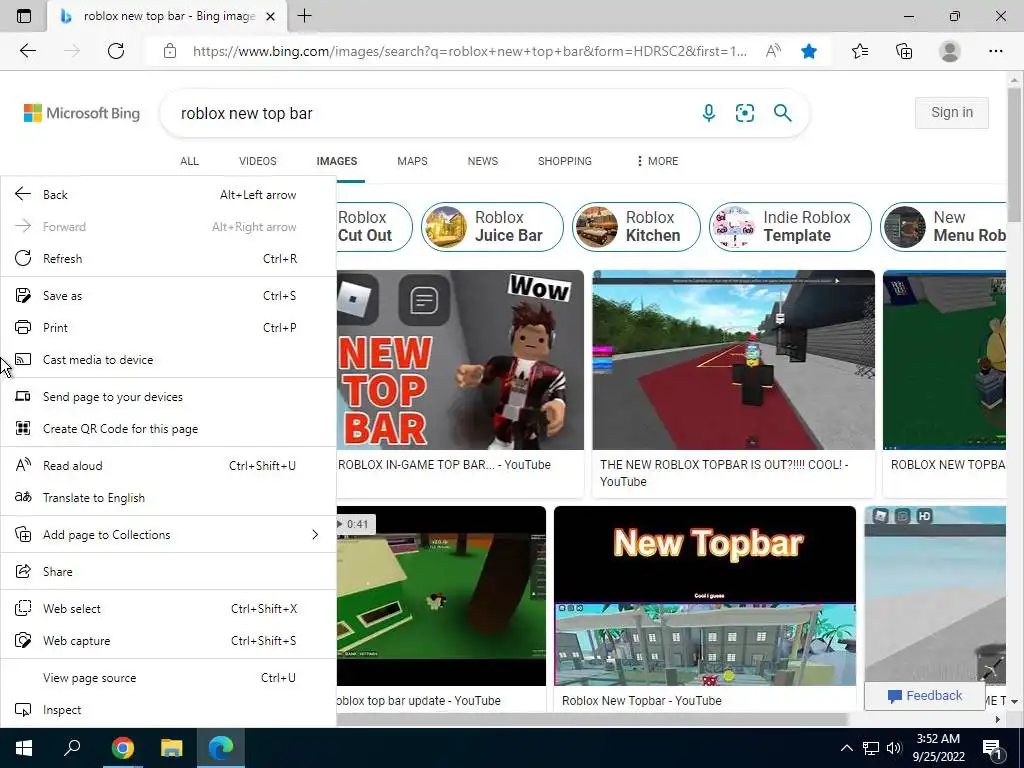Switch to the ALL tab
Screen dimensions: 1024x768
(189, 161)
